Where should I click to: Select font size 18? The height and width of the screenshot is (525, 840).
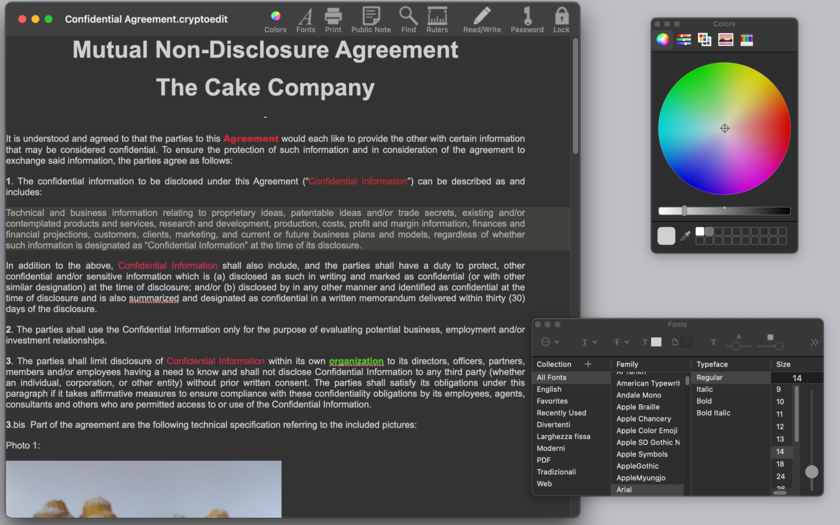pos(780,464)
